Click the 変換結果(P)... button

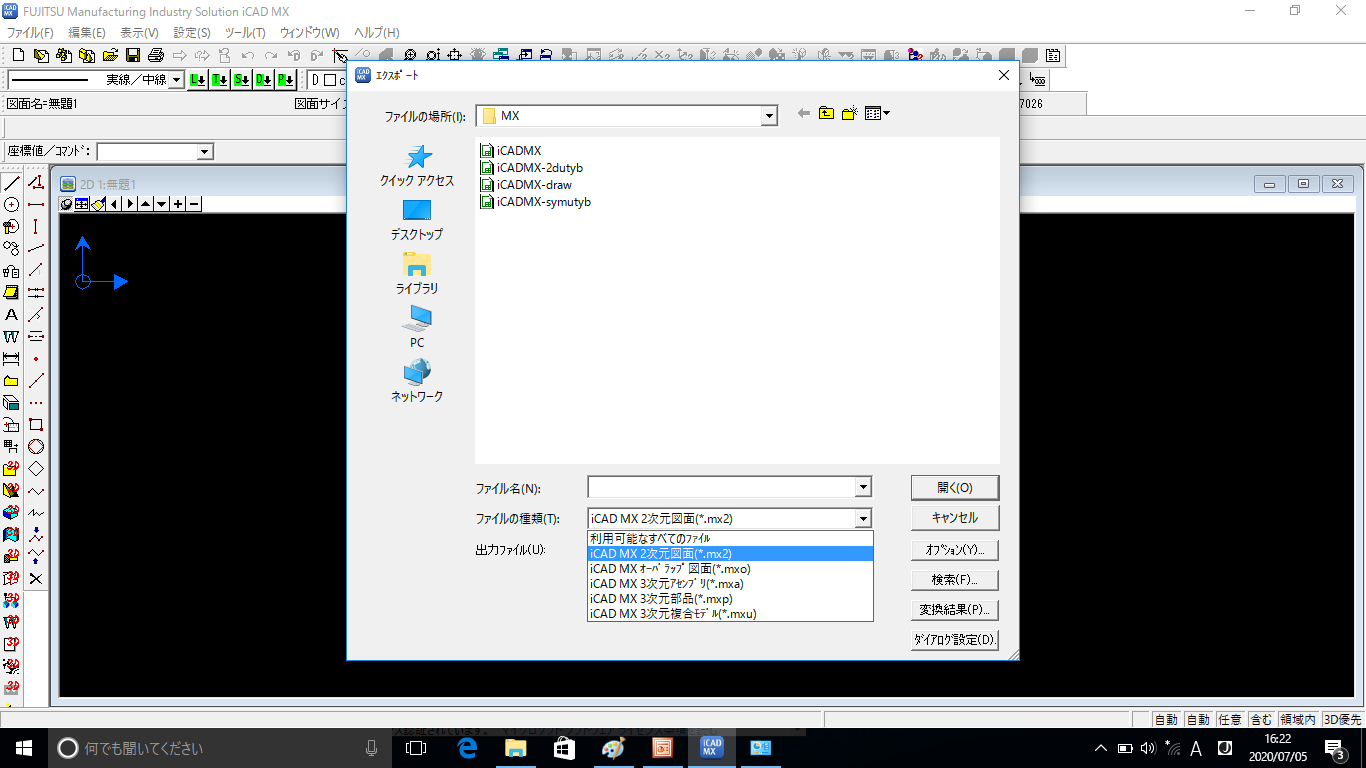955,609
